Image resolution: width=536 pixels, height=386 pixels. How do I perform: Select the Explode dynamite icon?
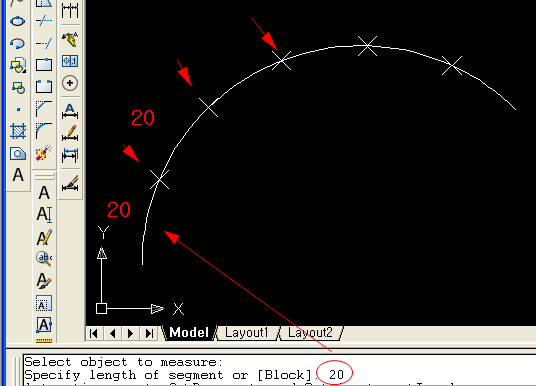click(44, 153)
